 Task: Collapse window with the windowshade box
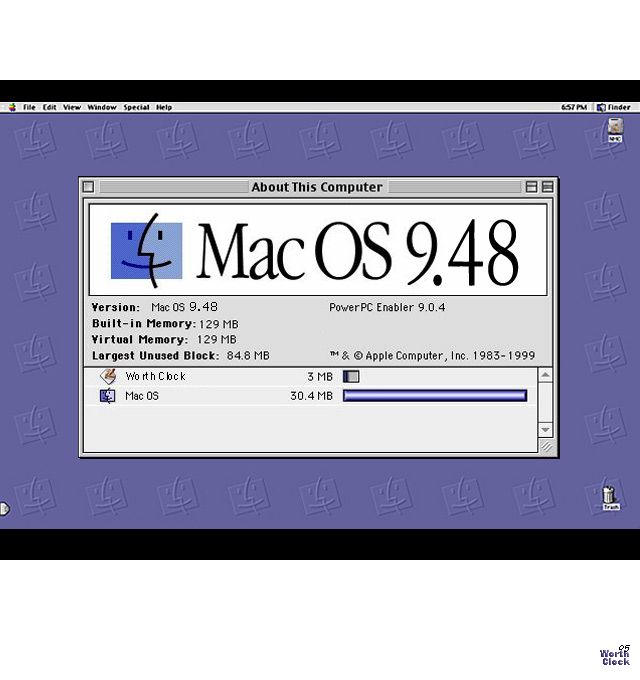pos(547,187)
